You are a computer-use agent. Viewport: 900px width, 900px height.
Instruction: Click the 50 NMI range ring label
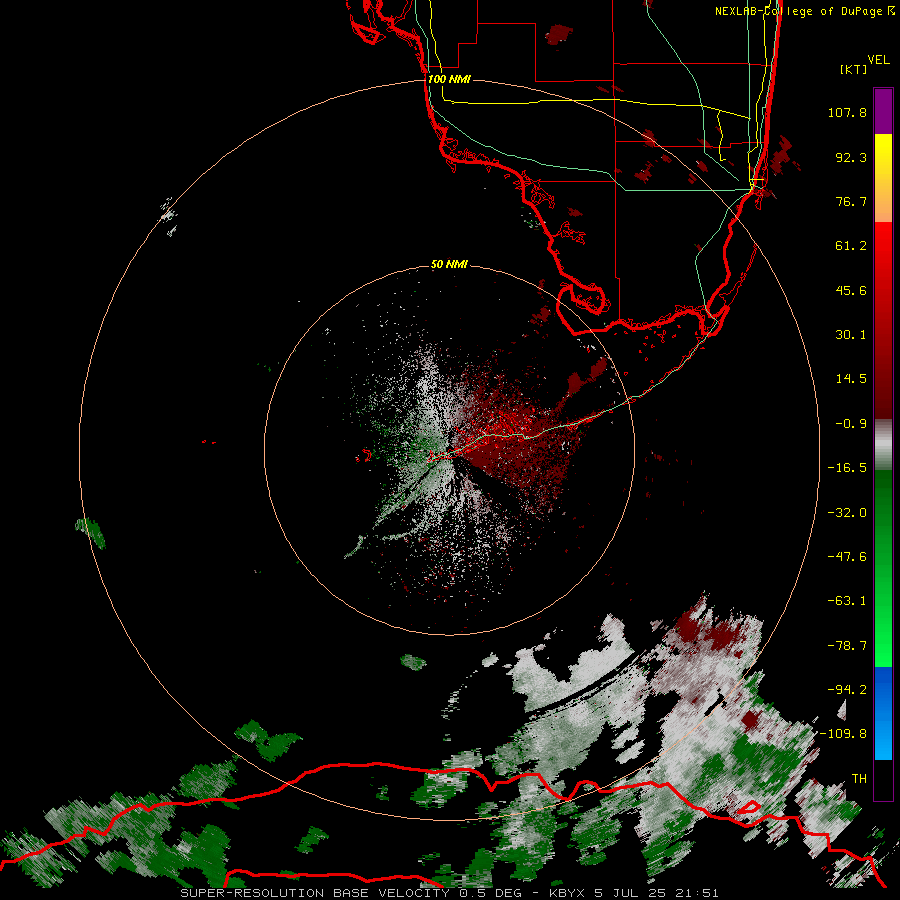coord(449,265)
